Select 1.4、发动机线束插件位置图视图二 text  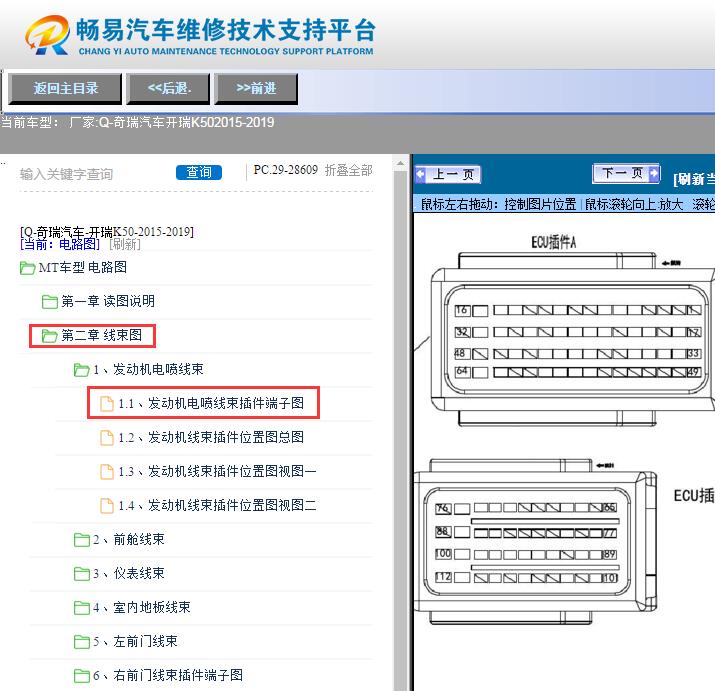tap(218, 505)
